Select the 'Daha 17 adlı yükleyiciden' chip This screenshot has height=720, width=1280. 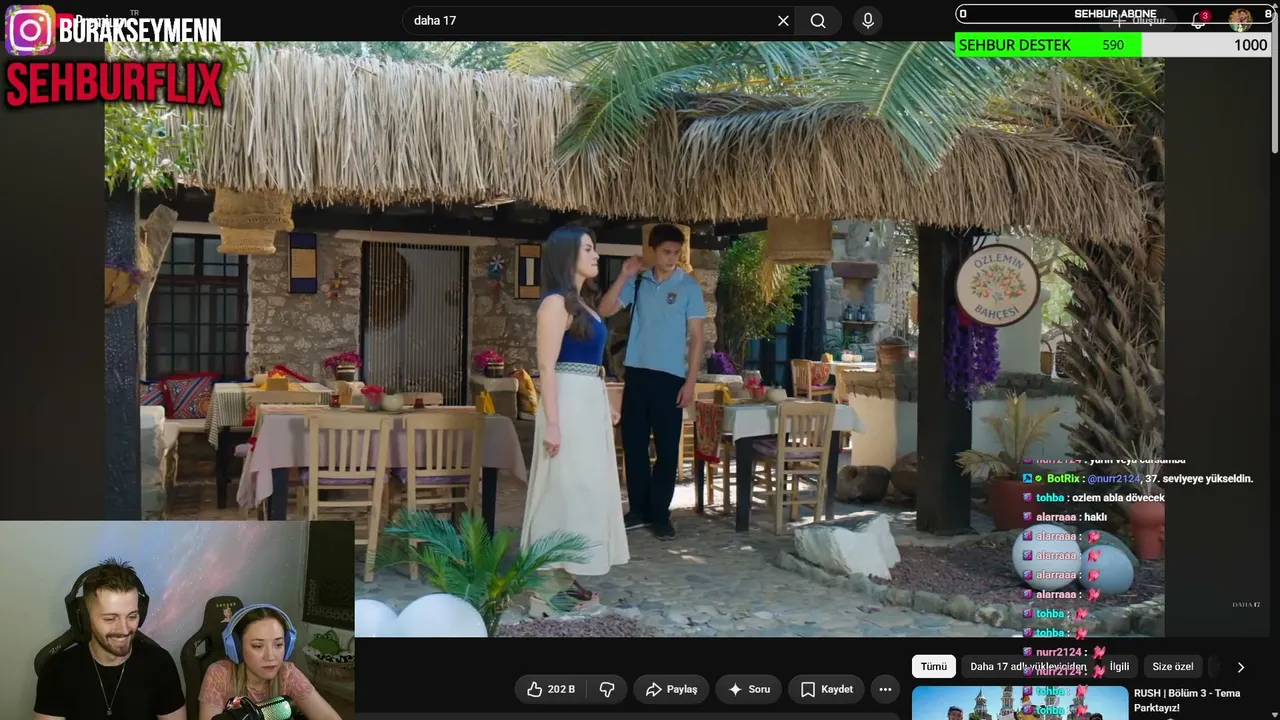click(x=1028, y=667)
